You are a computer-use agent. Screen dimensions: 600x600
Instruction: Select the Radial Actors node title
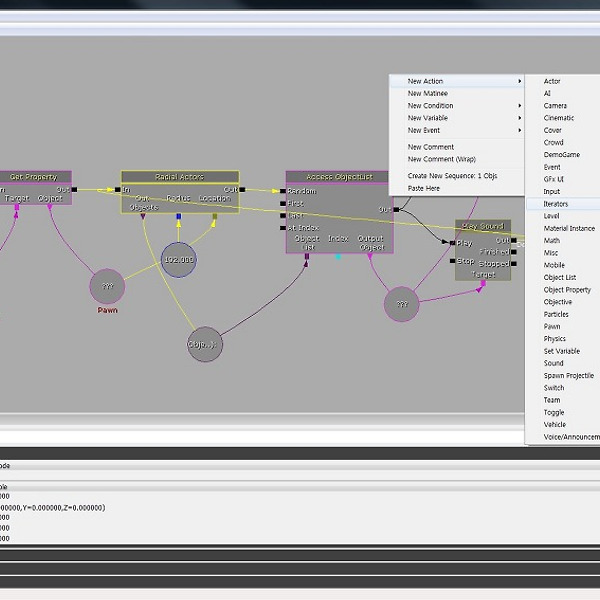coord(180,177)
